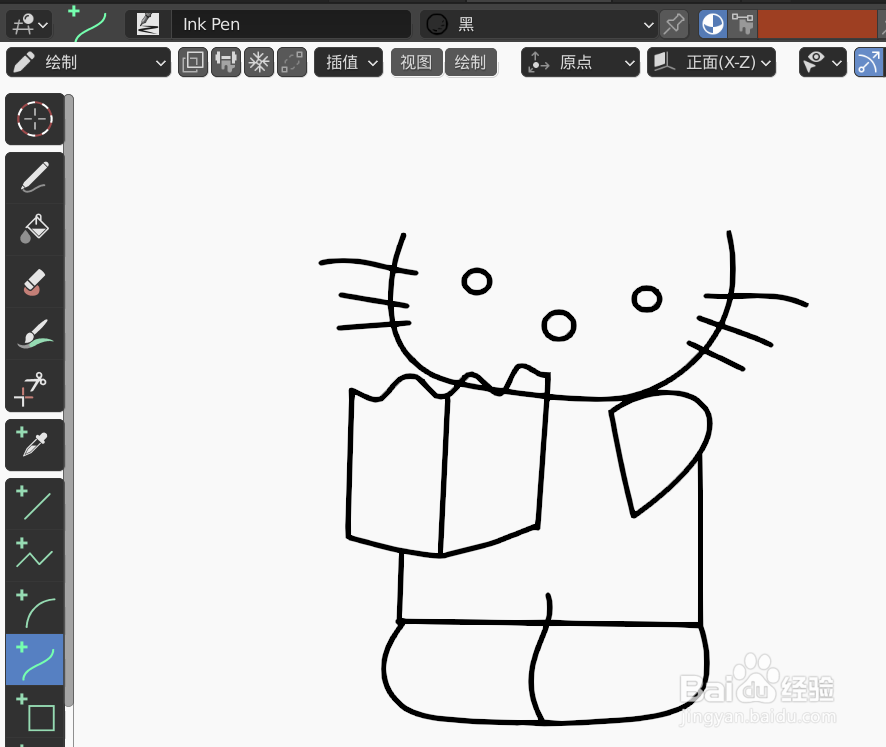This screenshot has height=747, width=886.
Task: Toggle the multiframe falloff option
Action: 259,62
